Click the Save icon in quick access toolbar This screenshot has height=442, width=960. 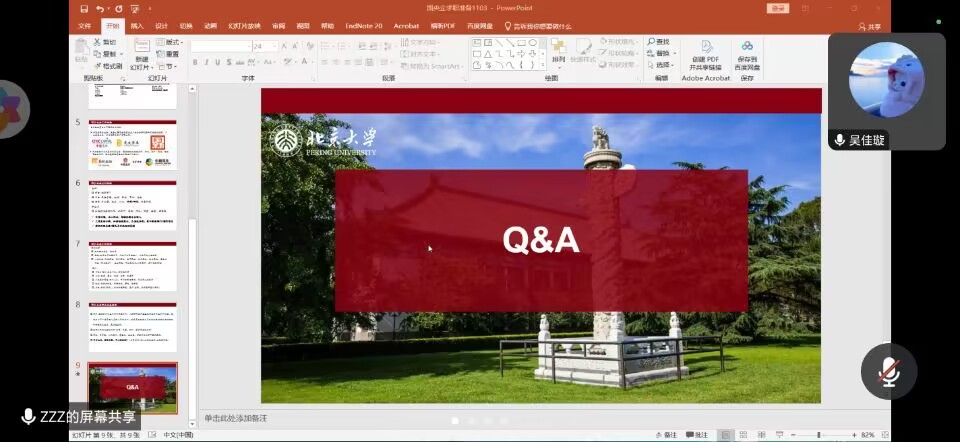(85, 8)
